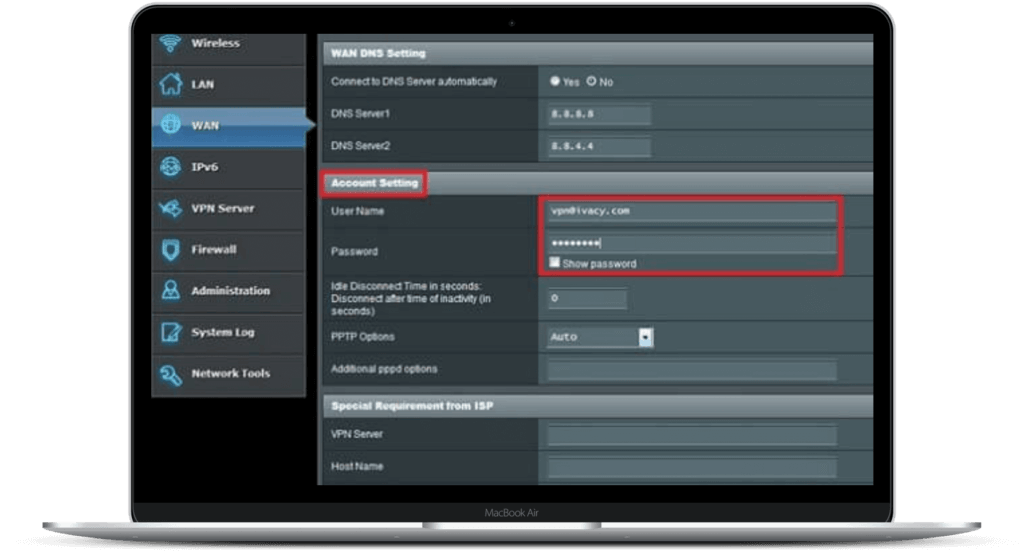1024x551 pixels.
Task: Click the WAN DNS Setting header
Action: pyautogui.click(x=598, y=54)
